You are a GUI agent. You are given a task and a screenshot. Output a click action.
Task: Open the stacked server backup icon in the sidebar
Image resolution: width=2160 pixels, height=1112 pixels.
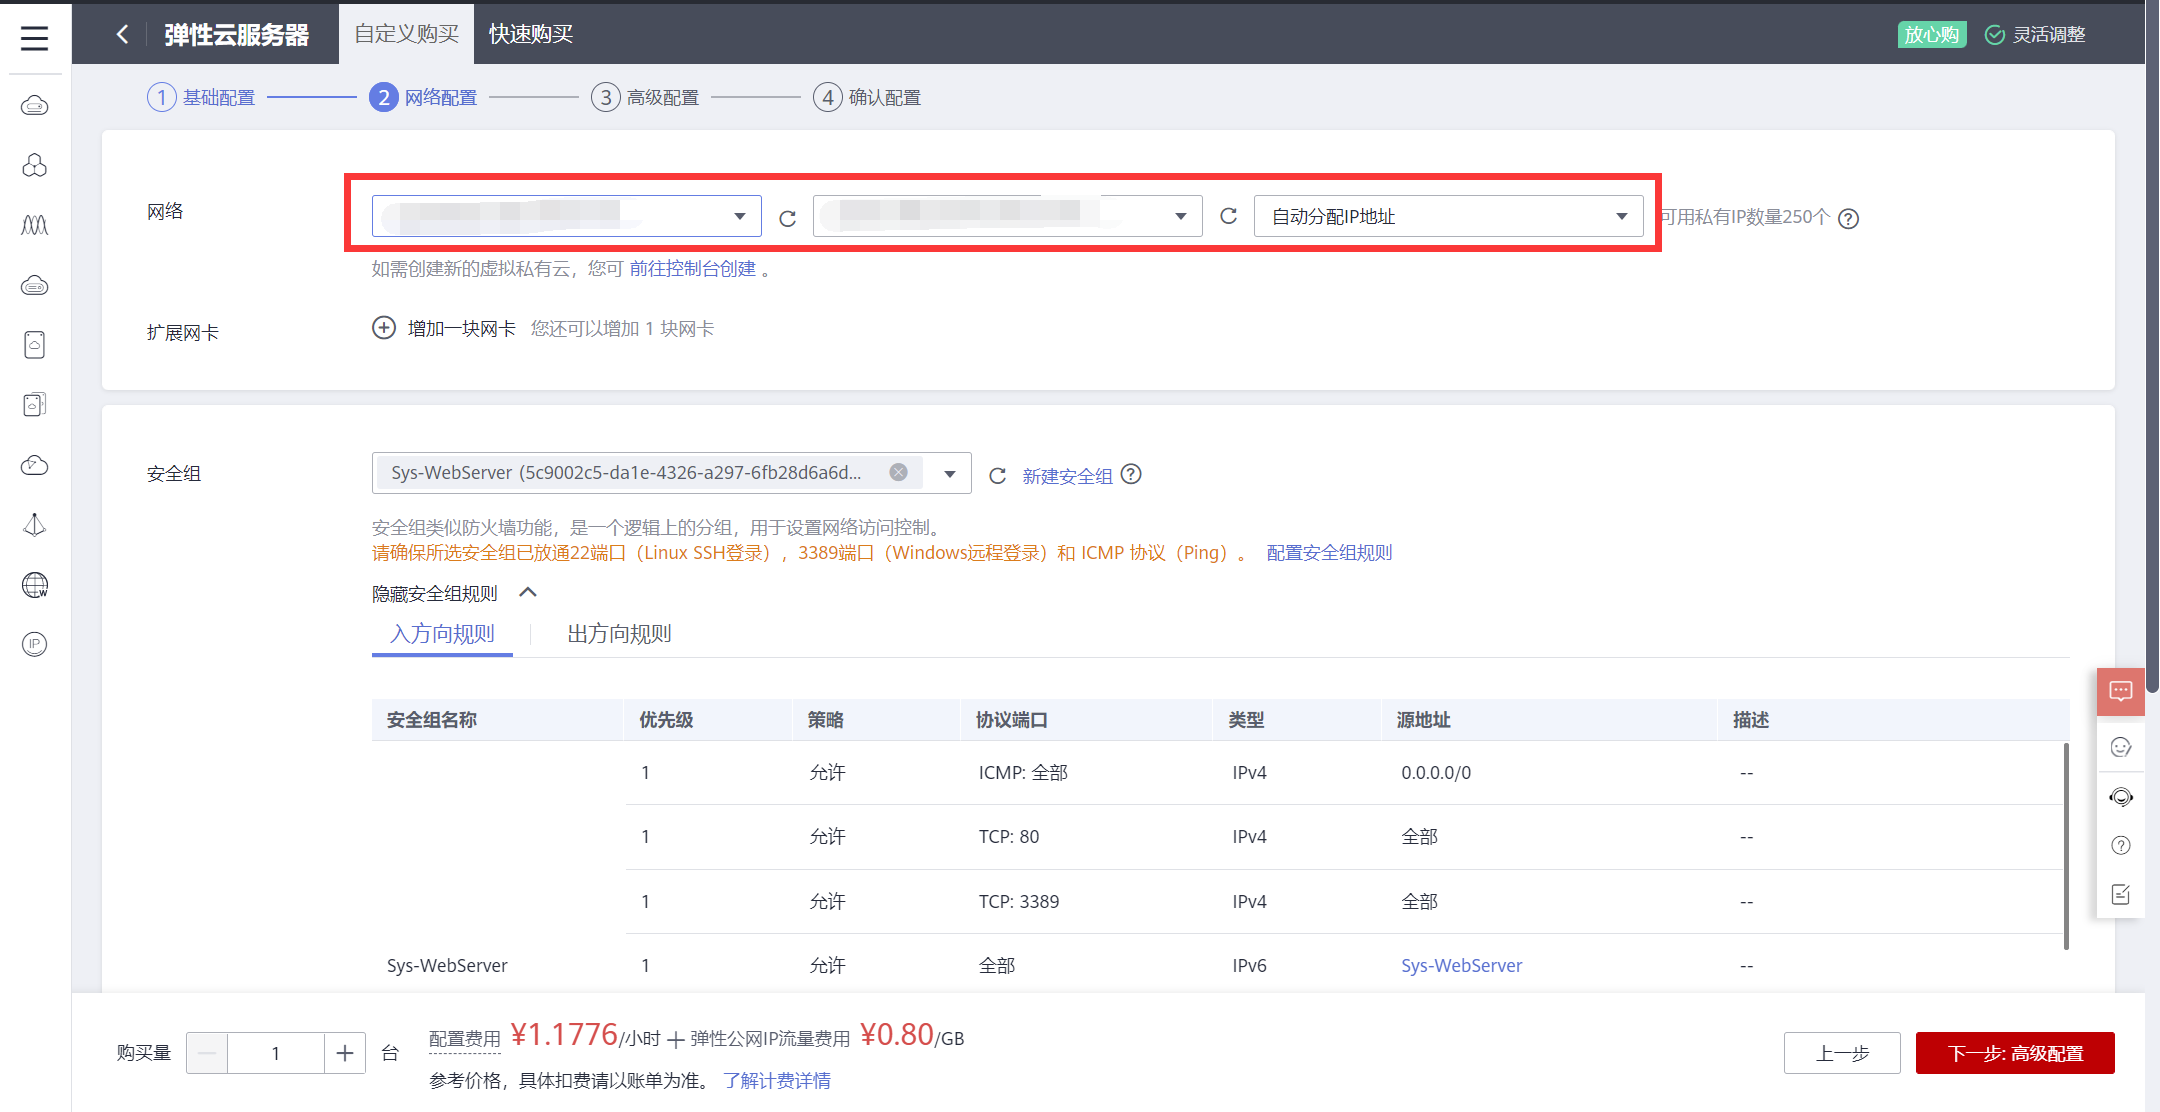[x=35, y=405]
